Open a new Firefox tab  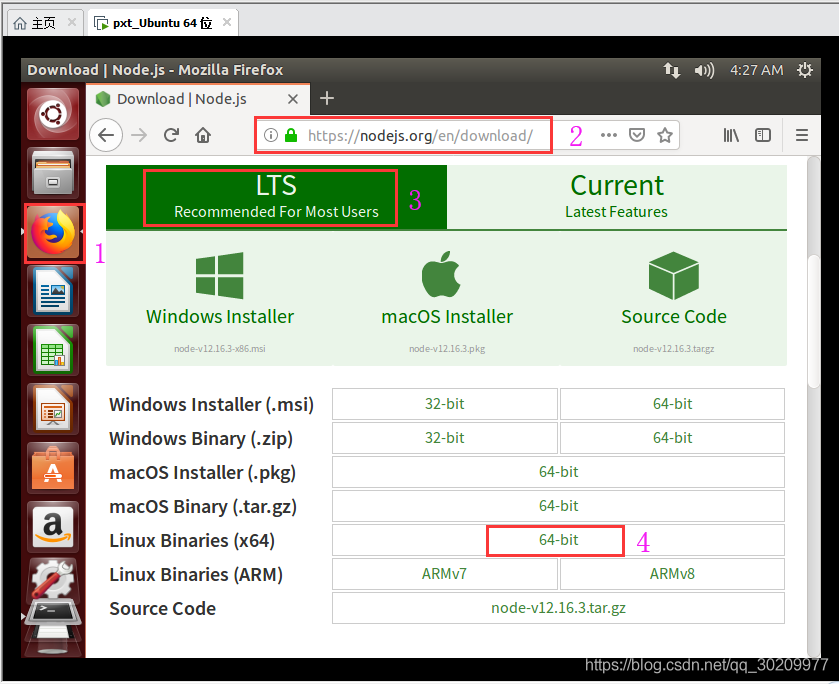(327, 98)
